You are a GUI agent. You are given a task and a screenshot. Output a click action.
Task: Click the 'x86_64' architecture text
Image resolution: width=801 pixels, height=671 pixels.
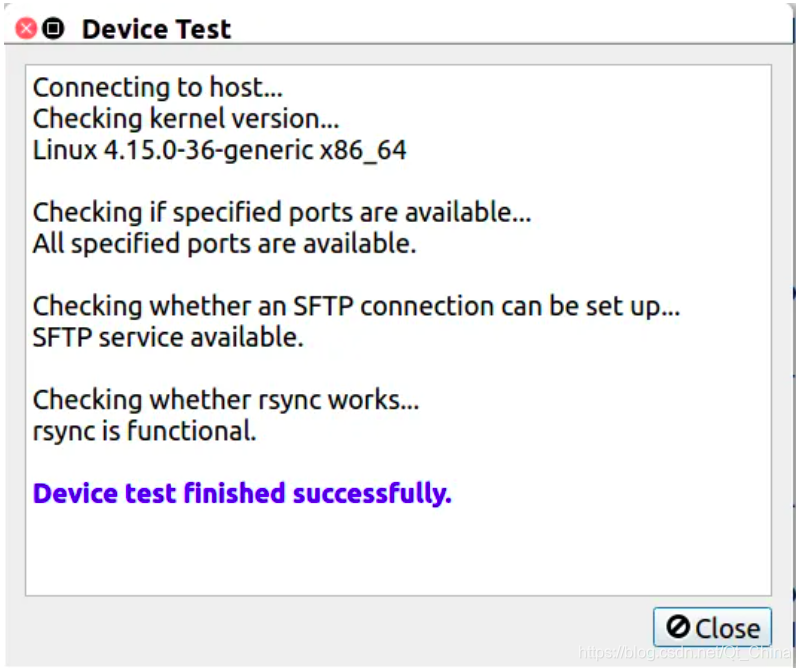(x=363, y=151)
